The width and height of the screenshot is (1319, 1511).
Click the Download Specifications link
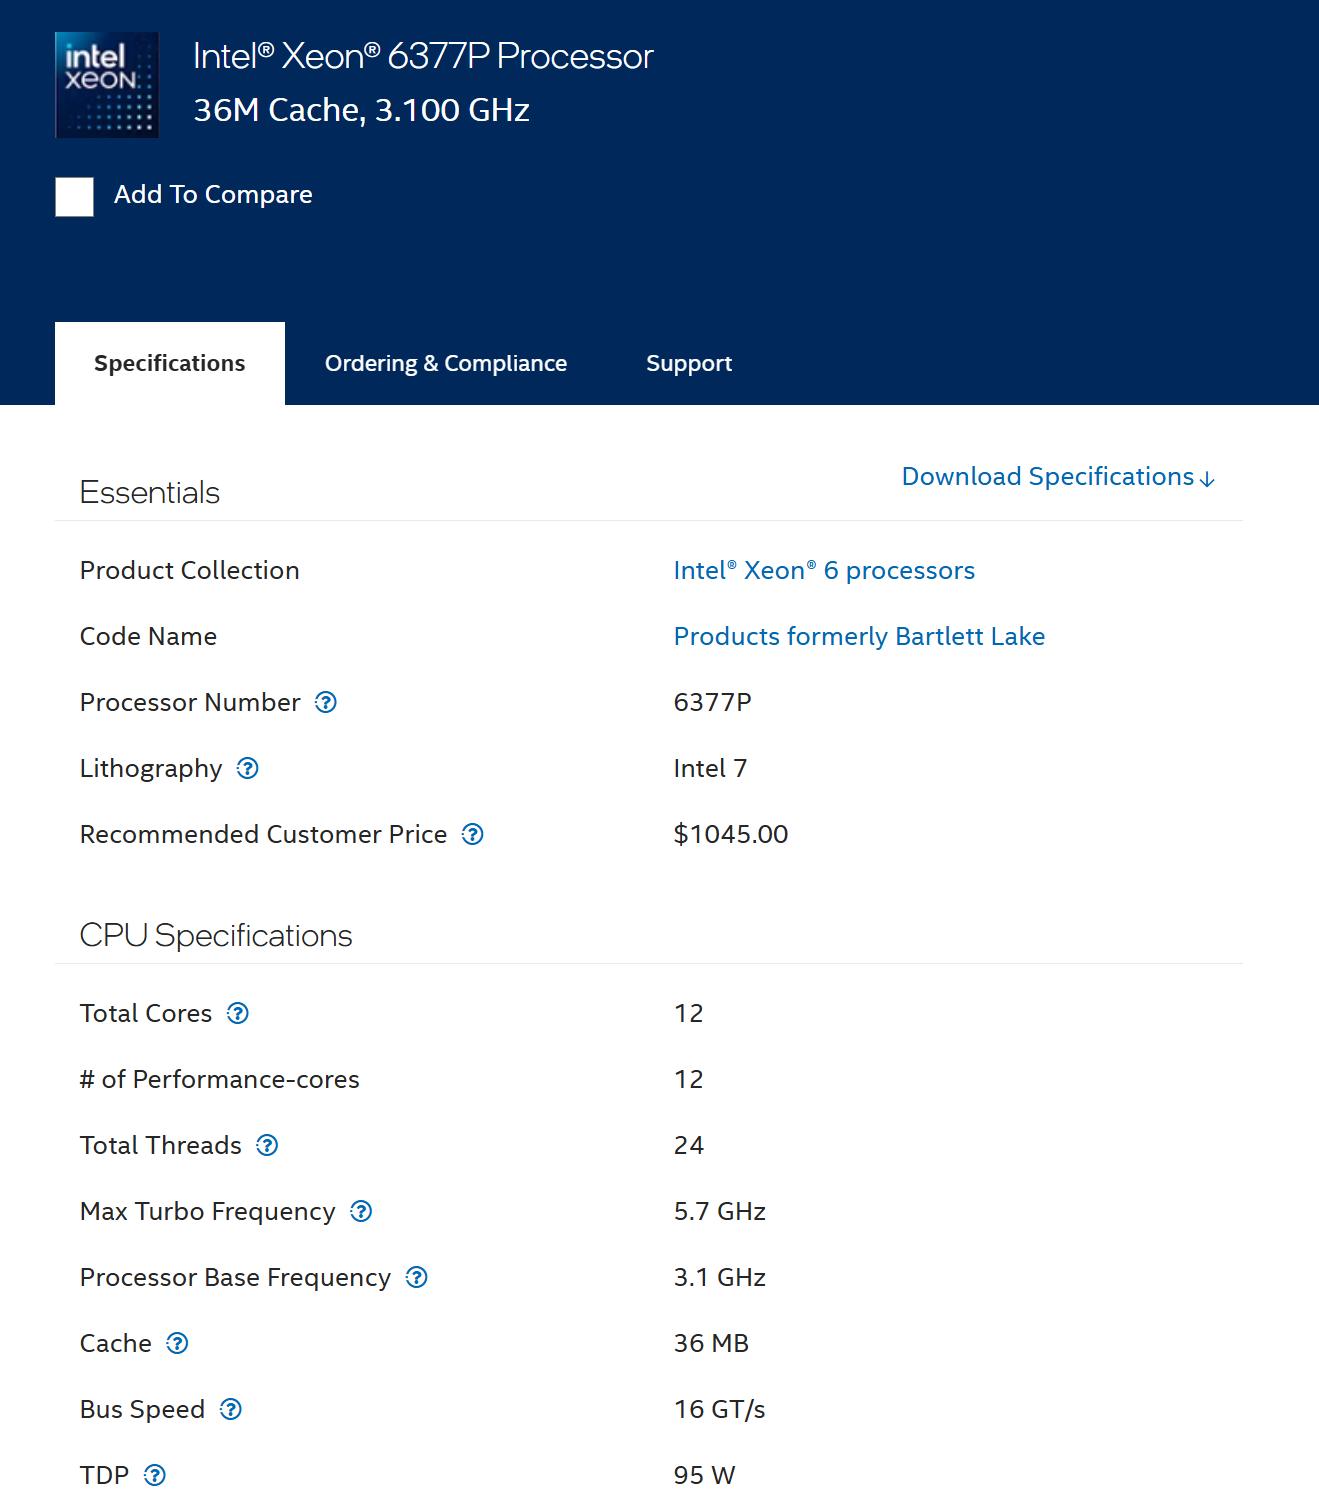[x=1058, y=476]
